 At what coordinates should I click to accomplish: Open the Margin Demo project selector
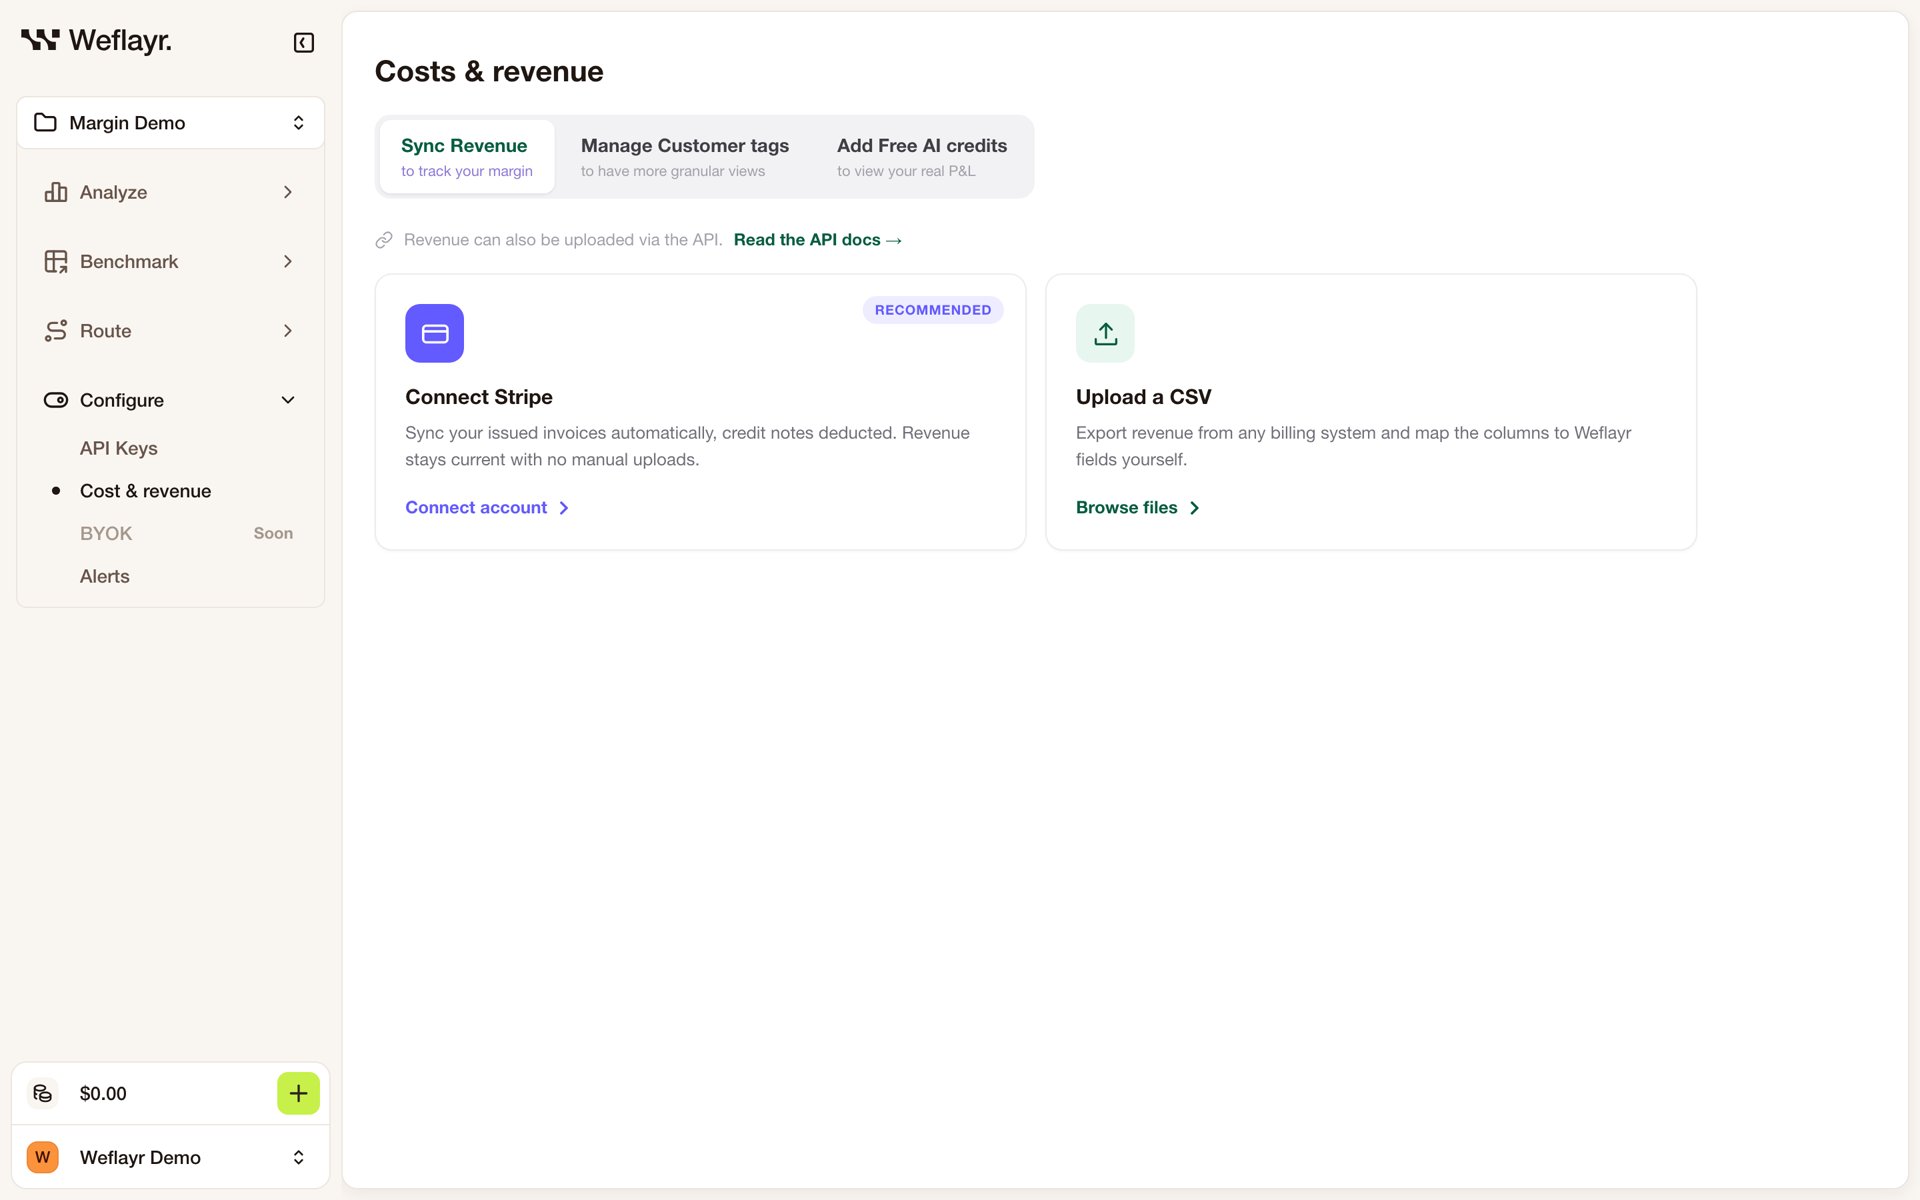(170, 122)
